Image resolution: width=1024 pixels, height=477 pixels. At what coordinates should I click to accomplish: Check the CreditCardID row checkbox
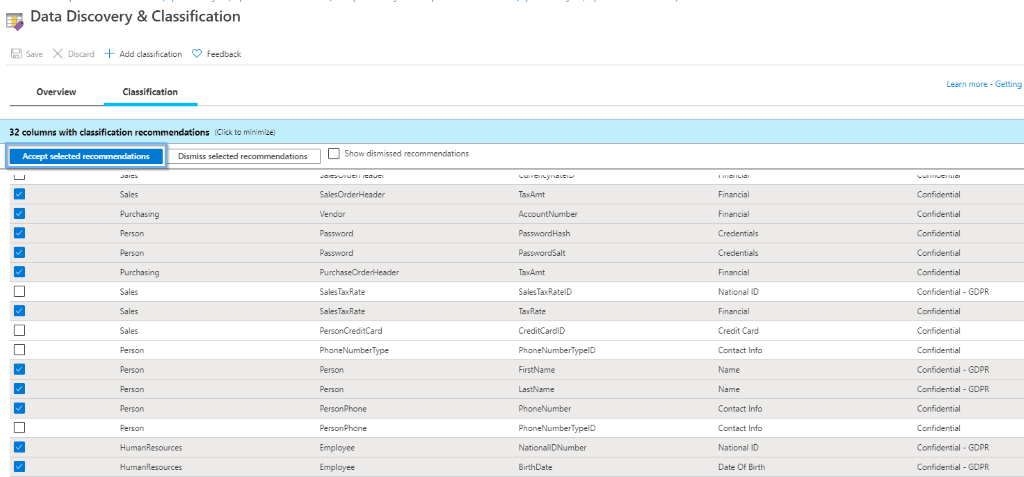tap(20, 330)
